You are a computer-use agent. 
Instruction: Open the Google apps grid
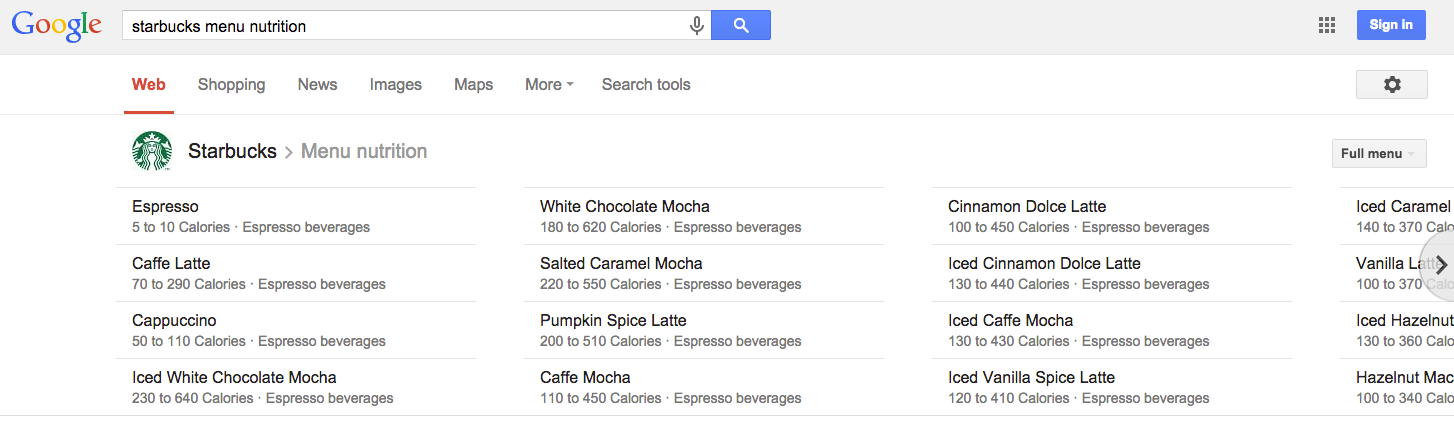click(x=1327, y=26)
